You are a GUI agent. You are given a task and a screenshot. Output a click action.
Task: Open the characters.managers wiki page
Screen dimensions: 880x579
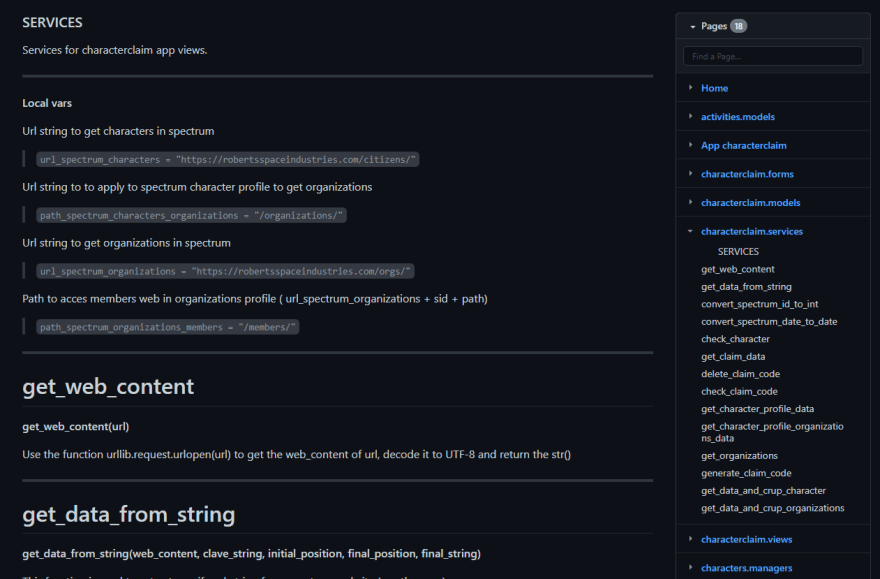[746, 568]
